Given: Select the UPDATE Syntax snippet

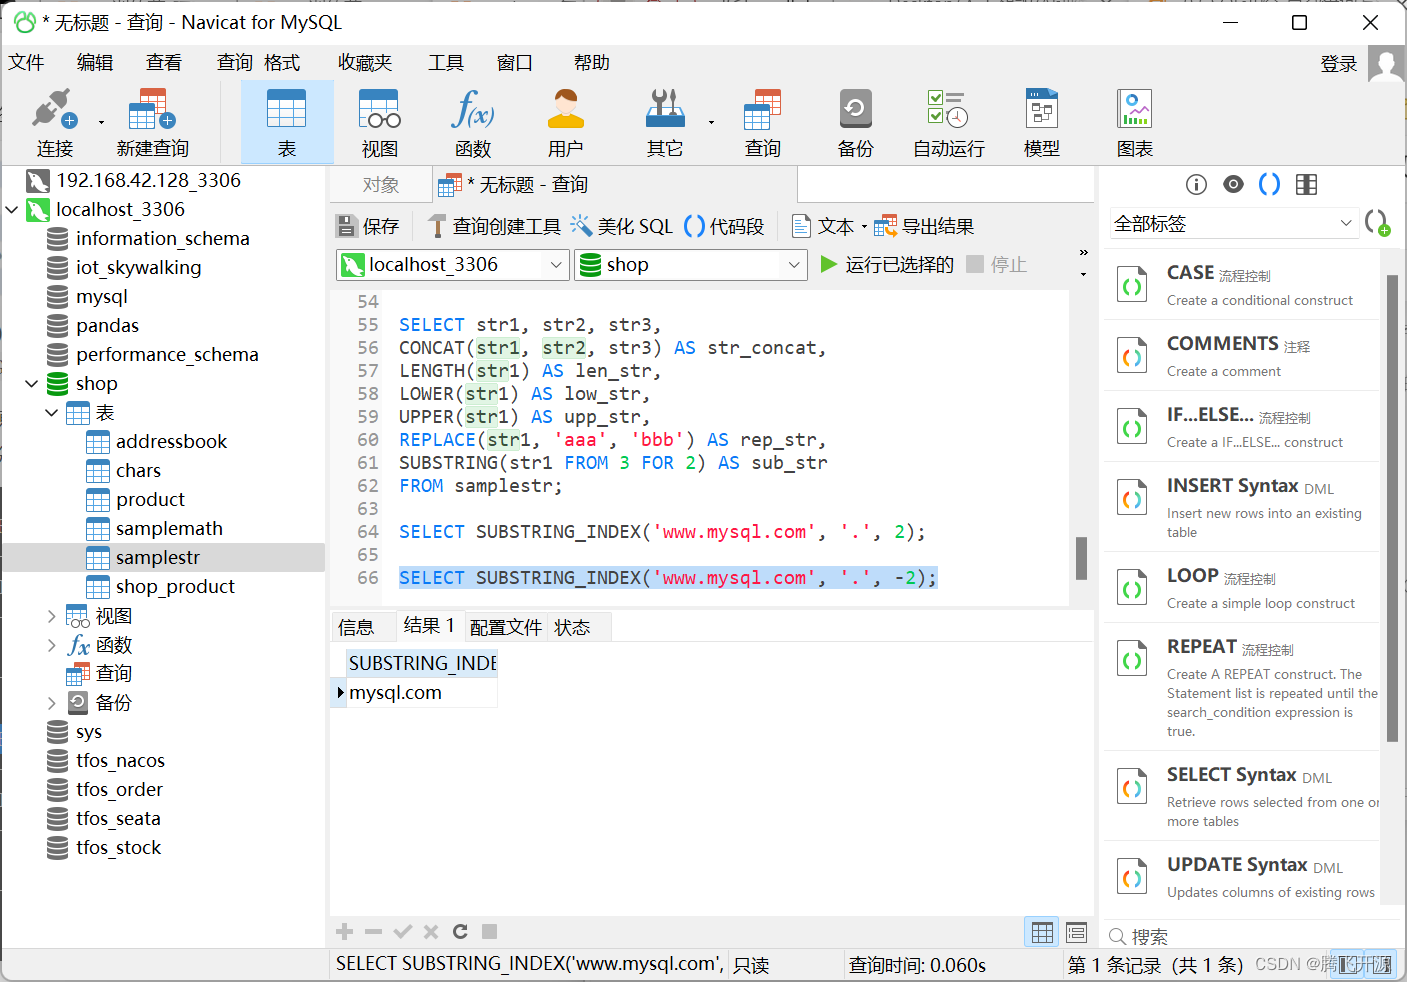Looking at the screenshot, I should [x=1241, y=877].
